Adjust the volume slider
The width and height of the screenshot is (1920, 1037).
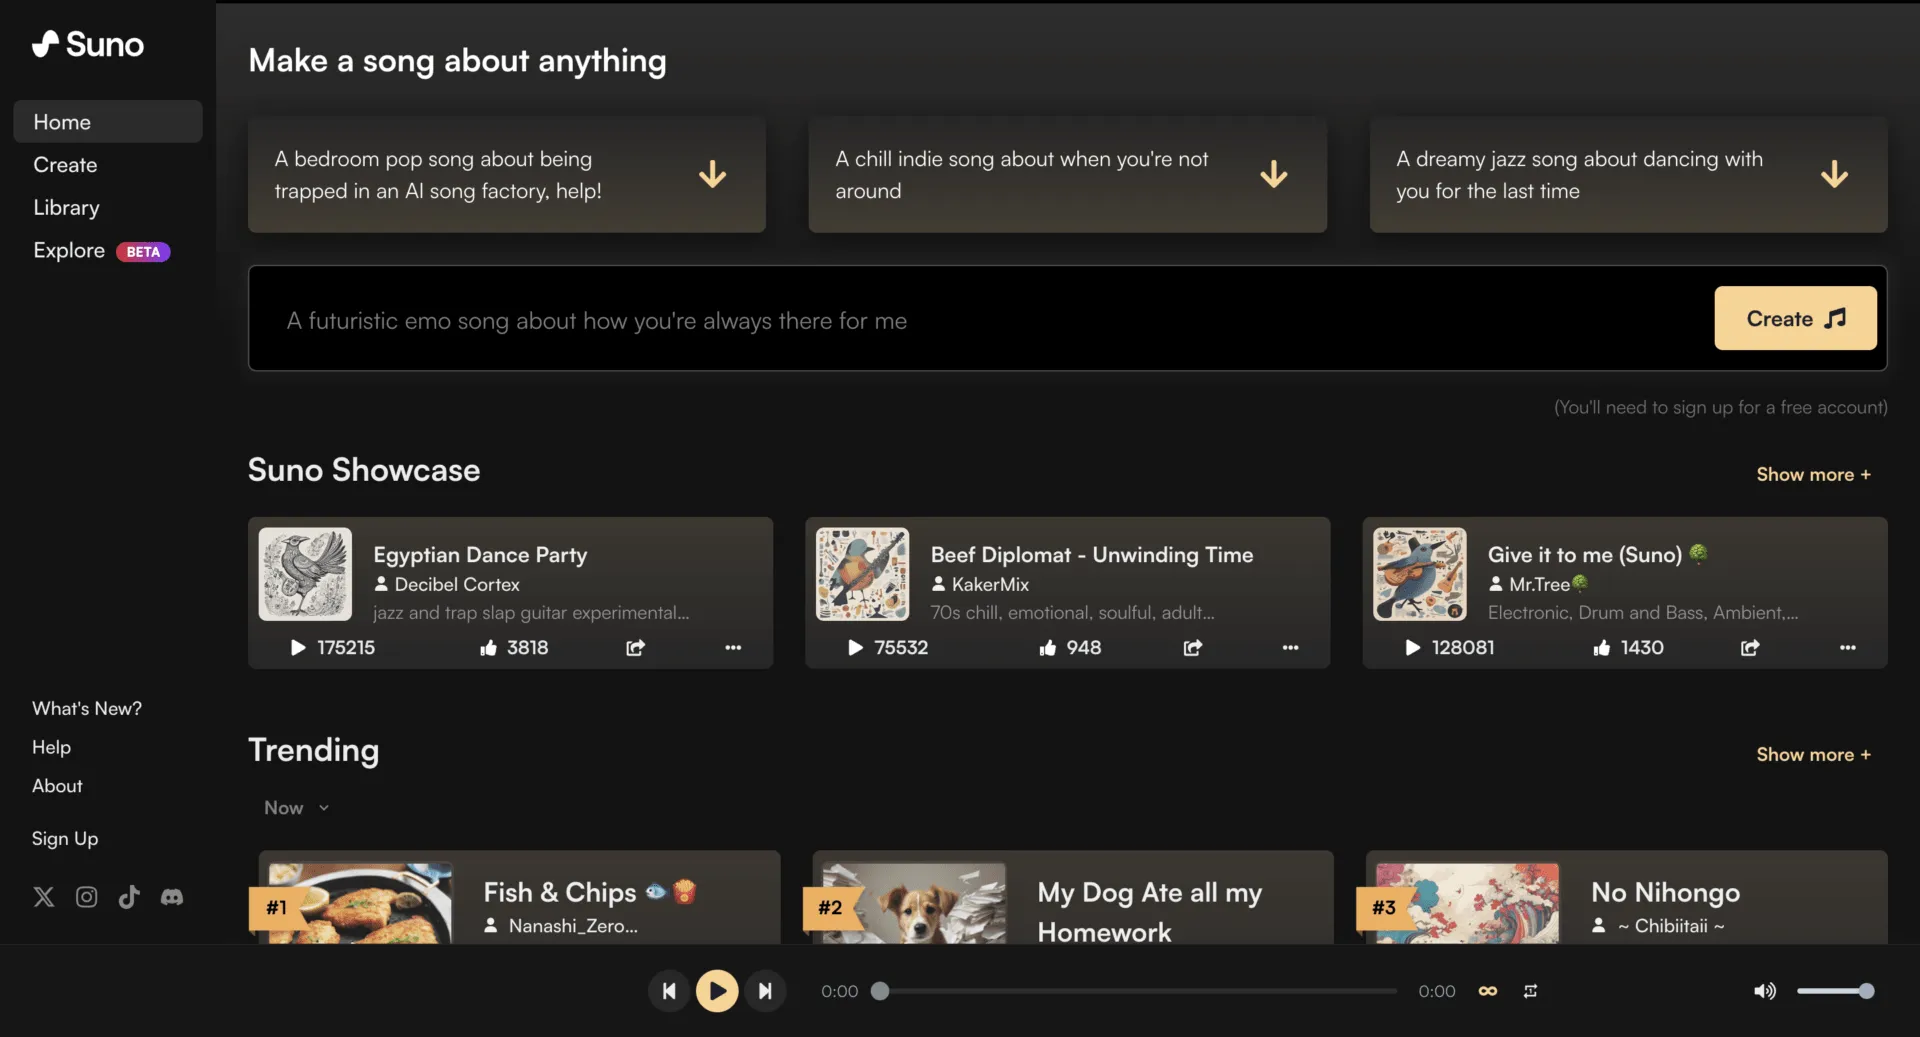tap(1835, 991)
